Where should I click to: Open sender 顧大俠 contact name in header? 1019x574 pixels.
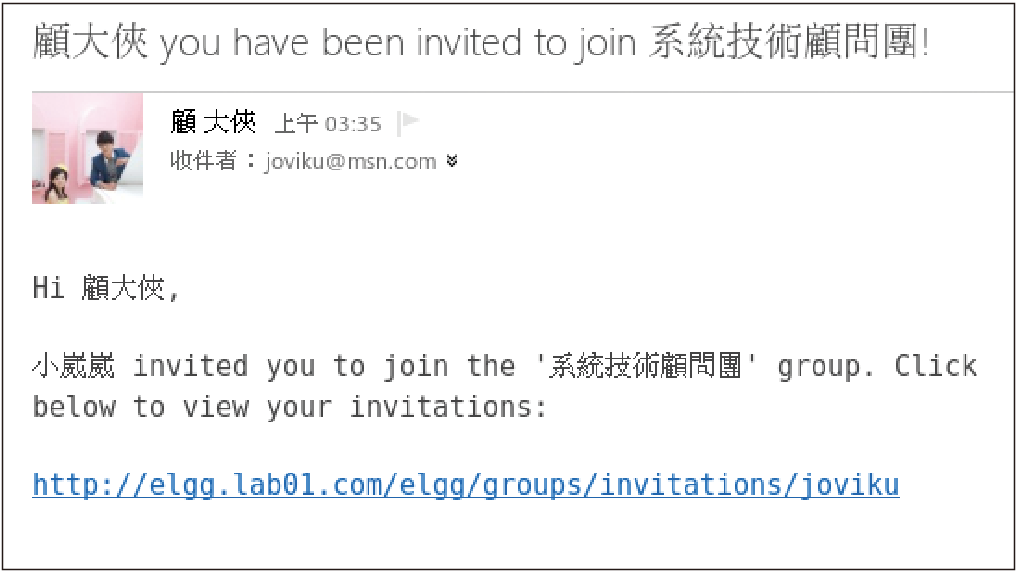(213, 122)
